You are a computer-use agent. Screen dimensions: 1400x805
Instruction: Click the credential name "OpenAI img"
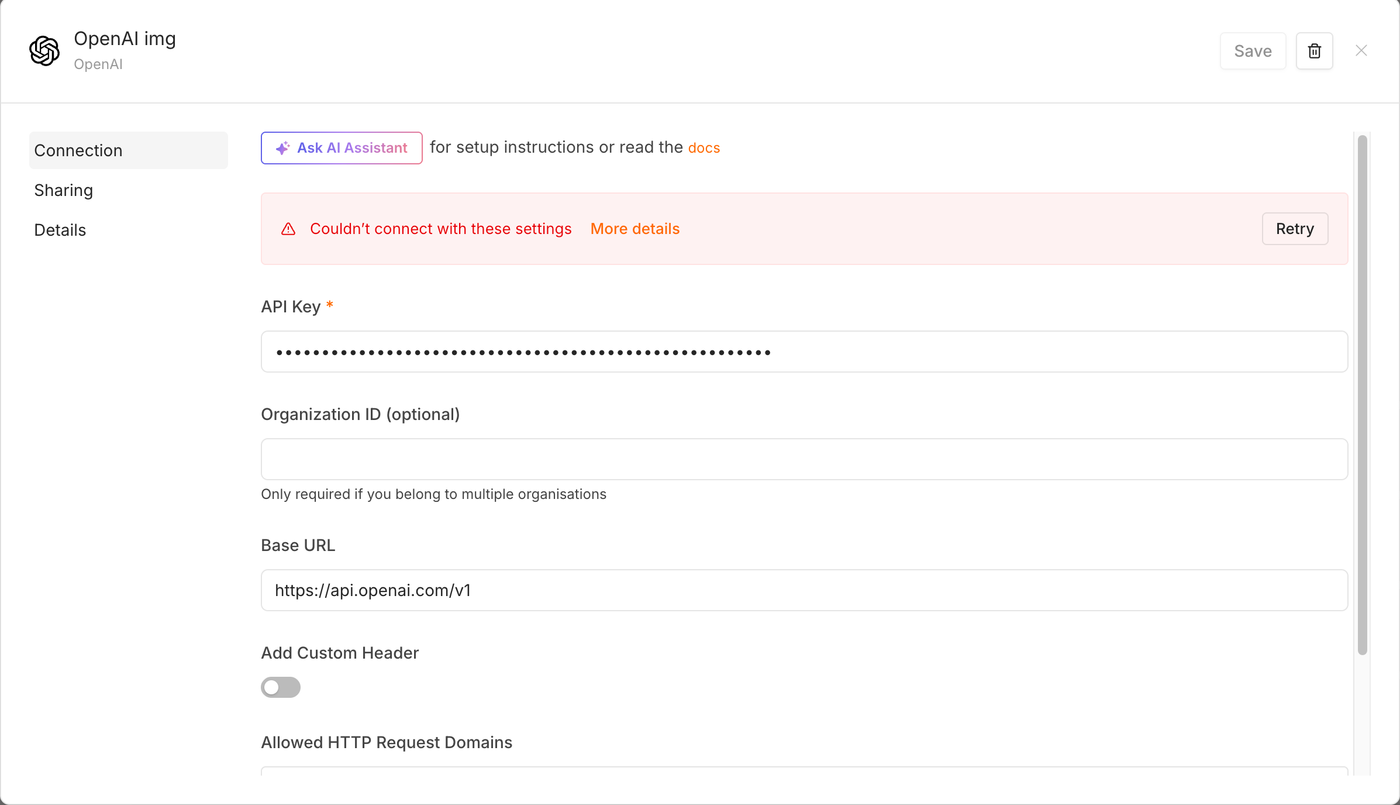125,39
